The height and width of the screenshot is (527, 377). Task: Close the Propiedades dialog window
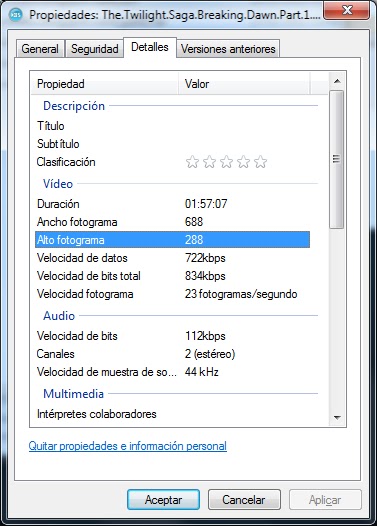[346, 10]
